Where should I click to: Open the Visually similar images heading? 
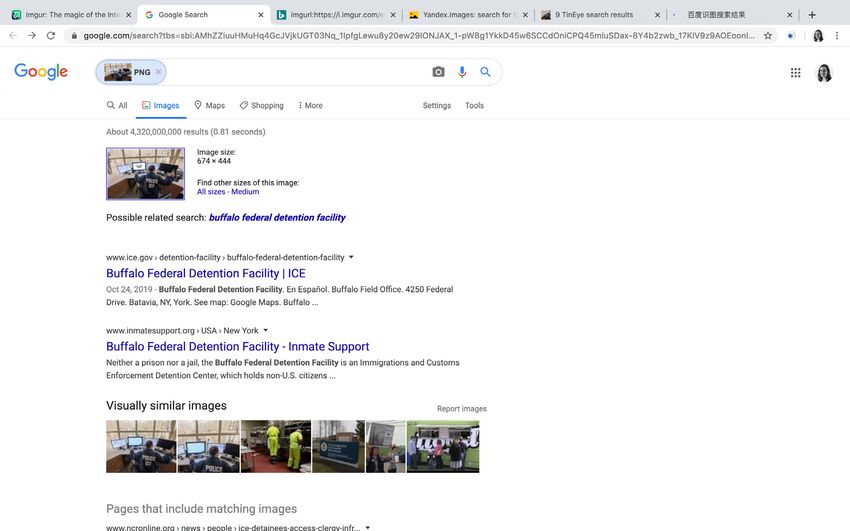click(x=166, y=406)
